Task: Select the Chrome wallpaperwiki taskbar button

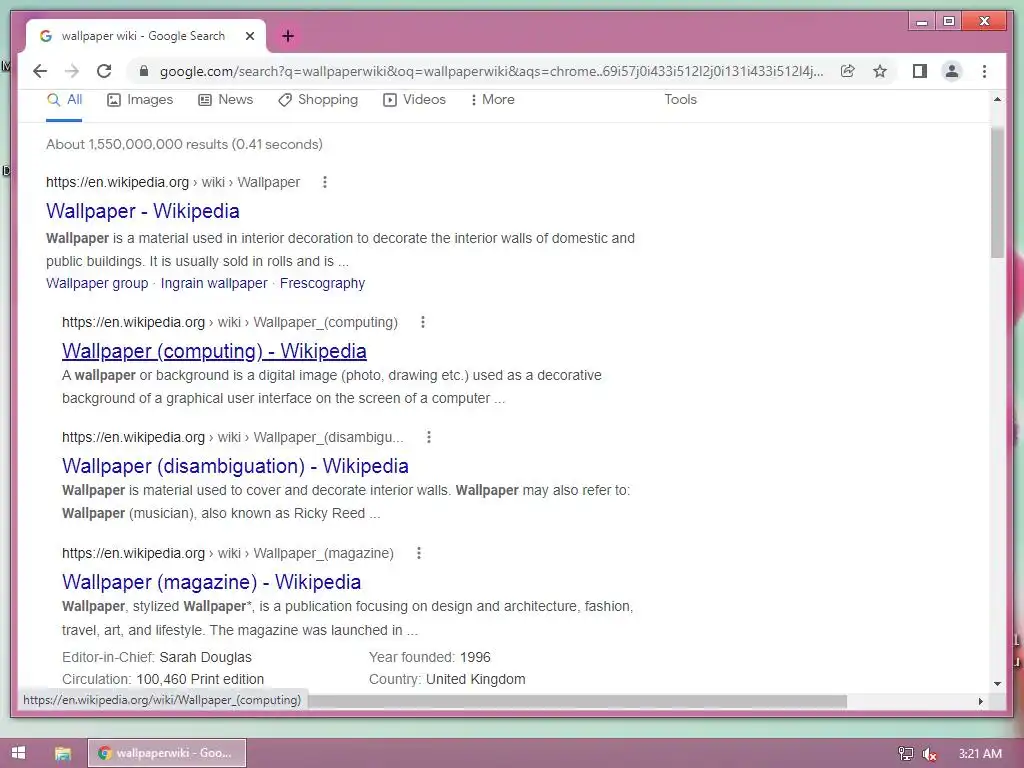Action: (167, 753)
